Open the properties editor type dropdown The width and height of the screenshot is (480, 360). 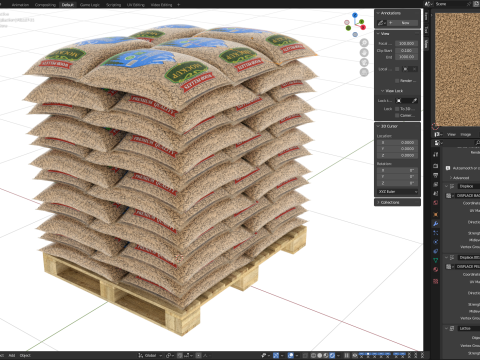click(438, 143)
